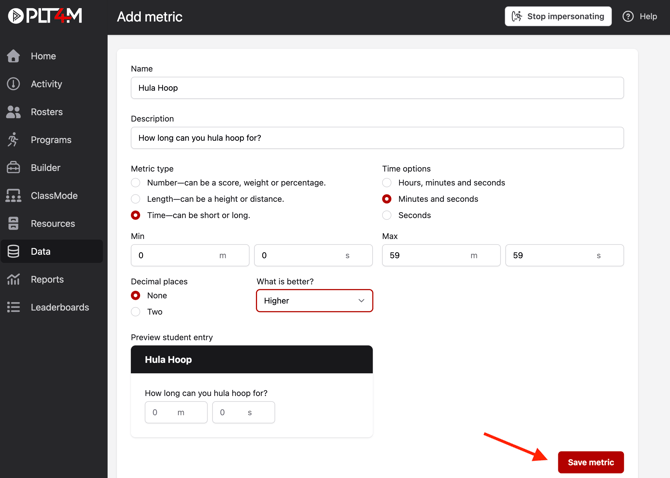Screen dimensions: 670x478
Task: Click the Preview student entry label
Action: coord(172,337)
